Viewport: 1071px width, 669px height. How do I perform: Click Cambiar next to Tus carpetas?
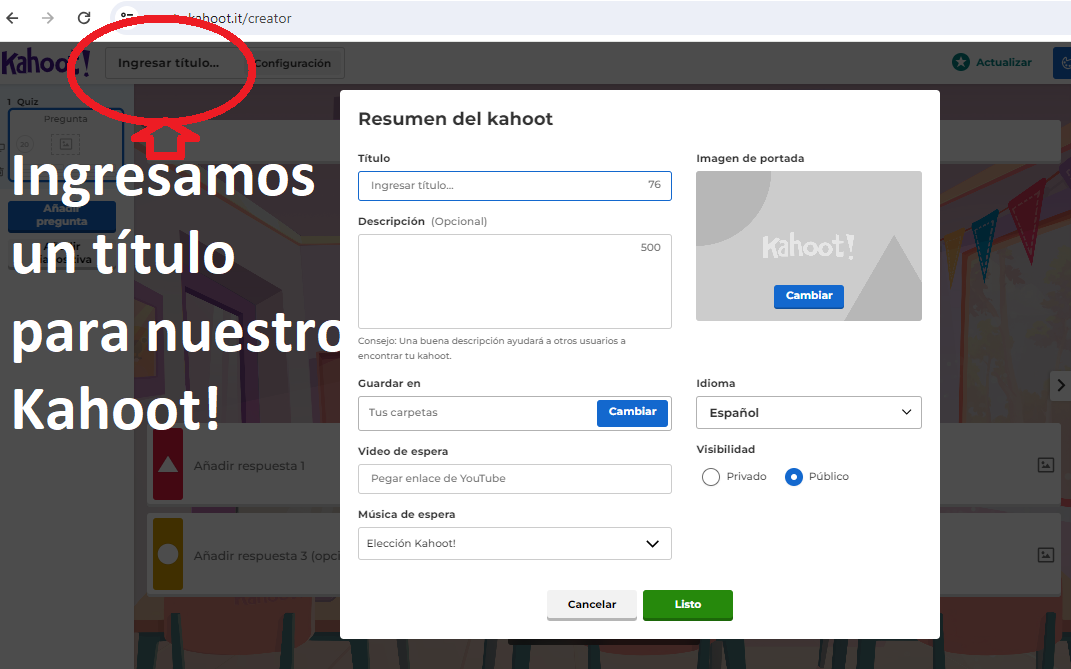632,413
